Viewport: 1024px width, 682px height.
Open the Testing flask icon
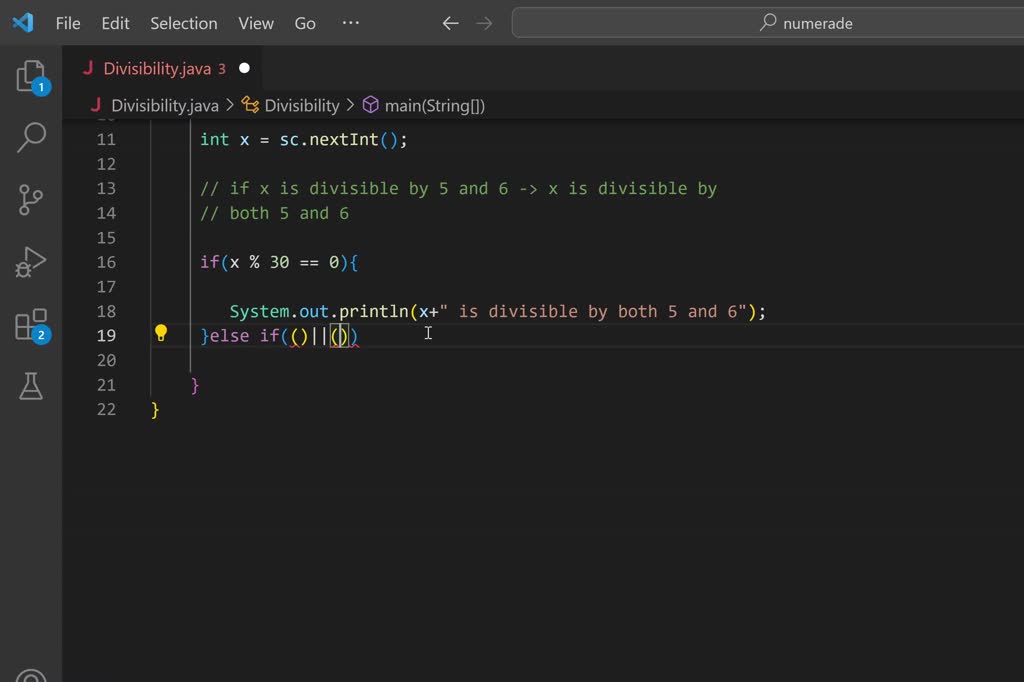click(31, 386)
